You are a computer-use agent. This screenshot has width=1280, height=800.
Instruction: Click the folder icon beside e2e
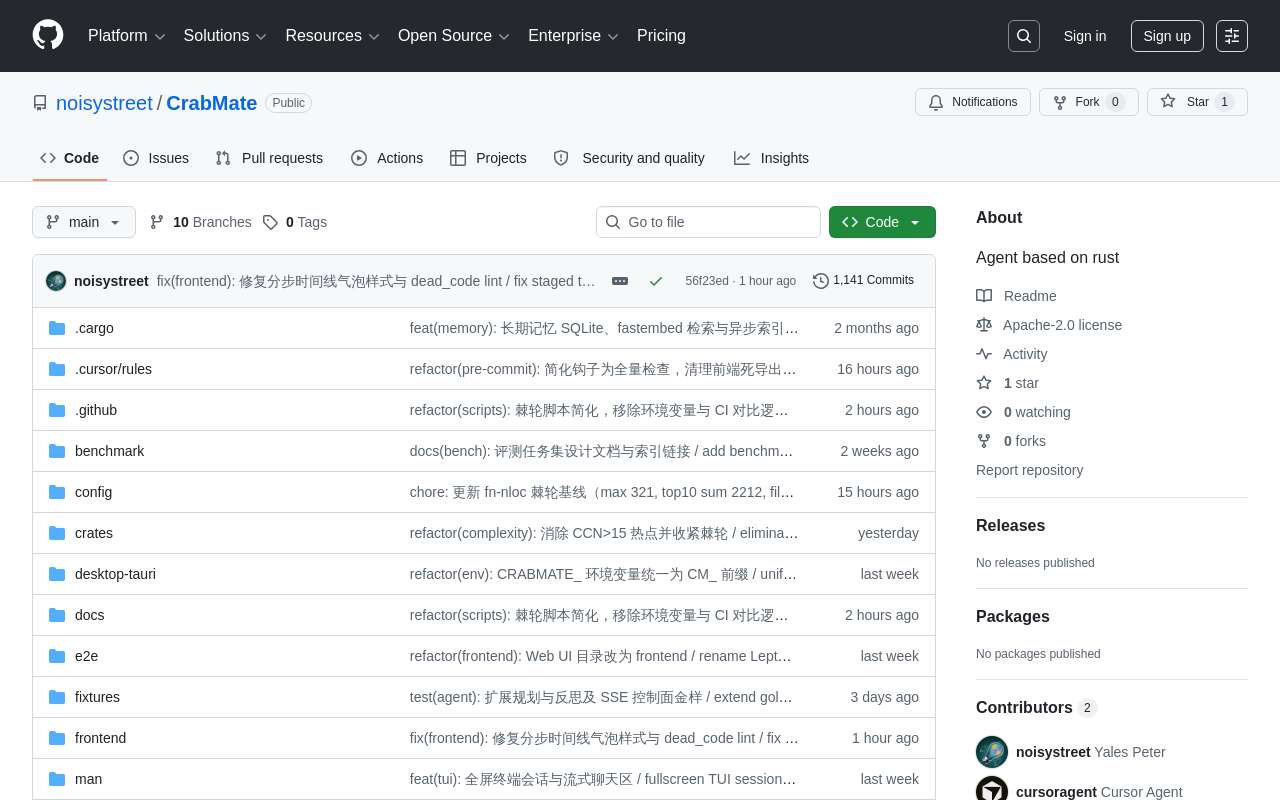(x=57, y=656)
